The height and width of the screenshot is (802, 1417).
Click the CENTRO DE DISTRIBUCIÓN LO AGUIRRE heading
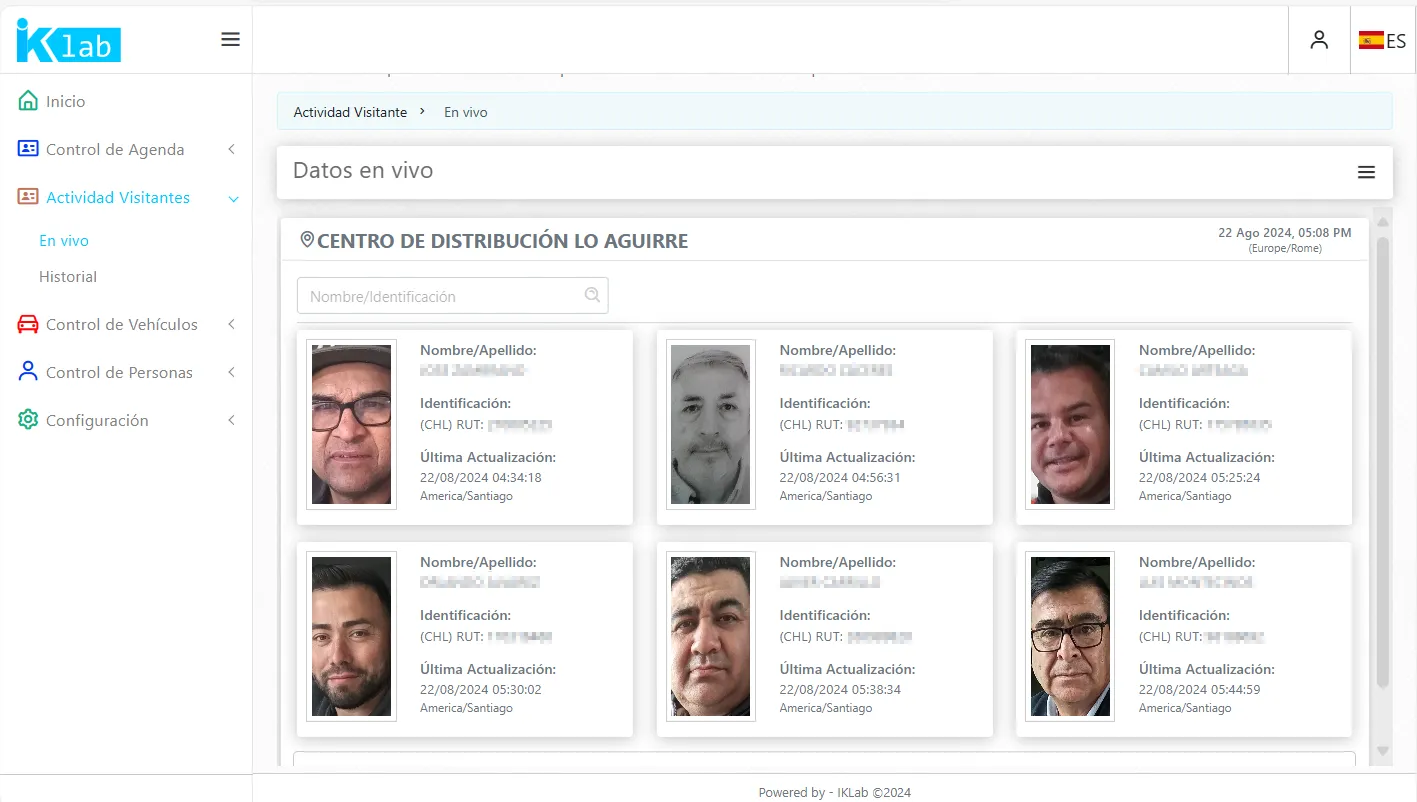pyautogui.click(x=502, y=241)
